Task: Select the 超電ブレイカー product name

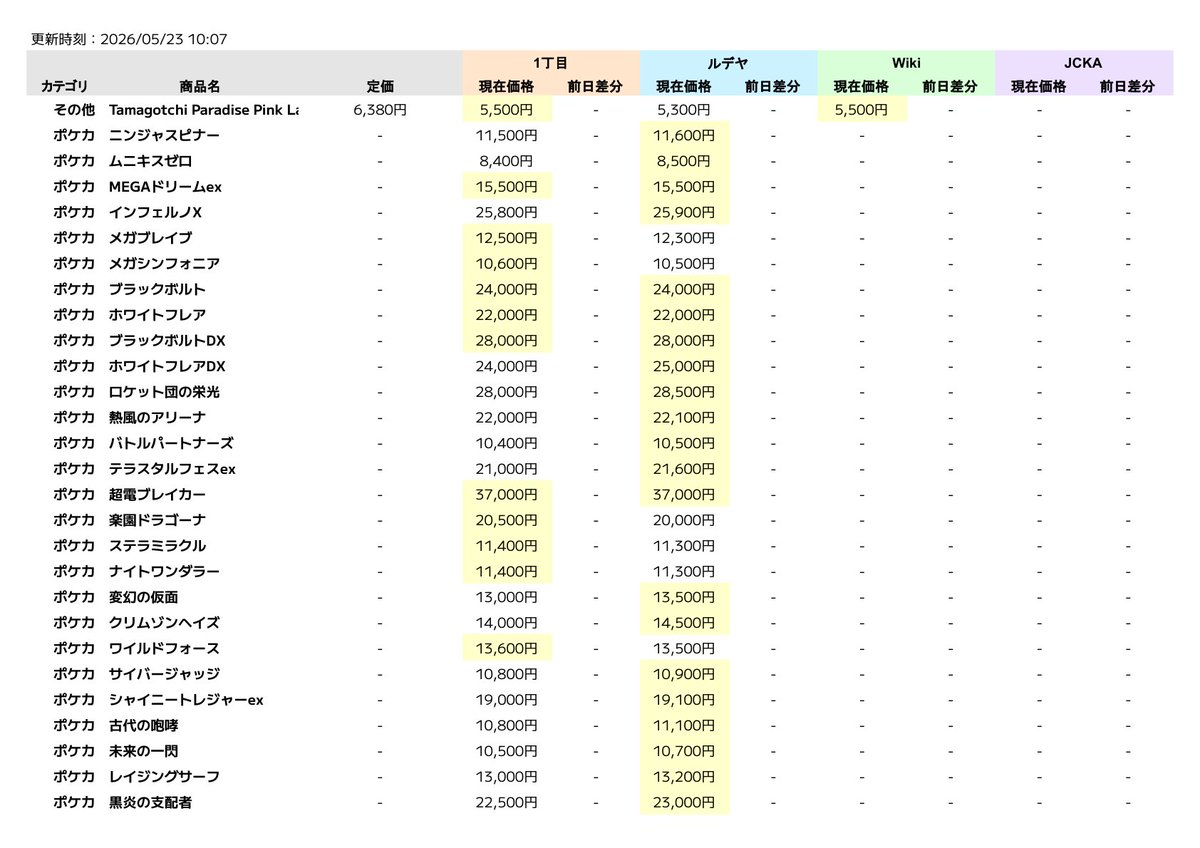Action: (x=157, y=495)
